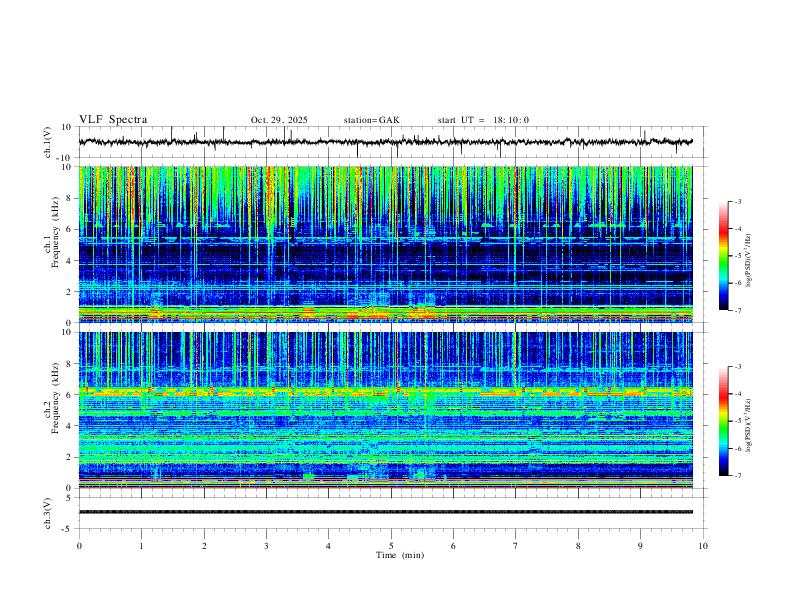This screenshot has width=792, height=612.
Task: Click the ch.1 spectrogram color scale bar
Action: point(723,256)
